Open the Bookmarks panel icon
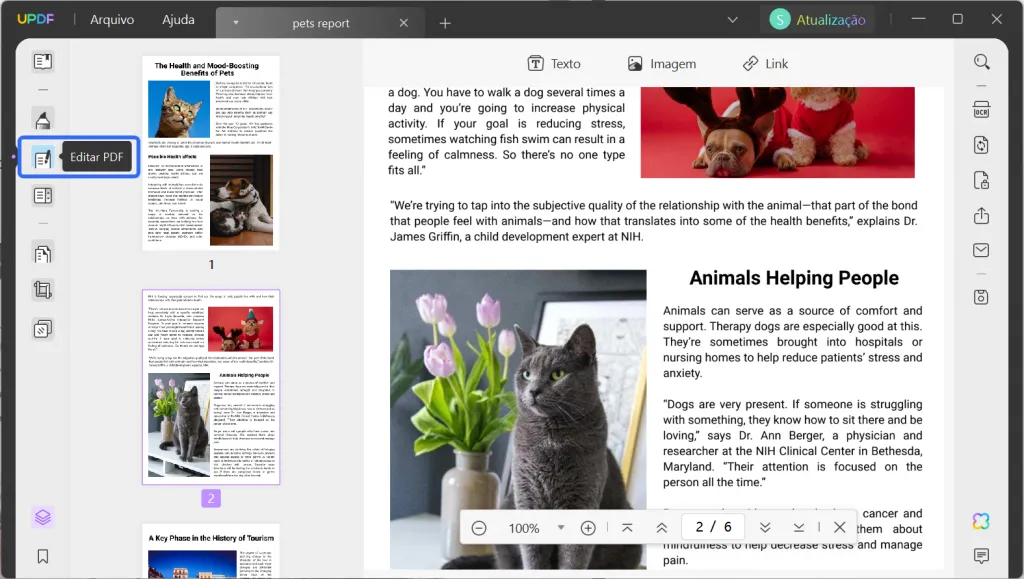This screenshot has width=1024, height=579. [42, 555]
